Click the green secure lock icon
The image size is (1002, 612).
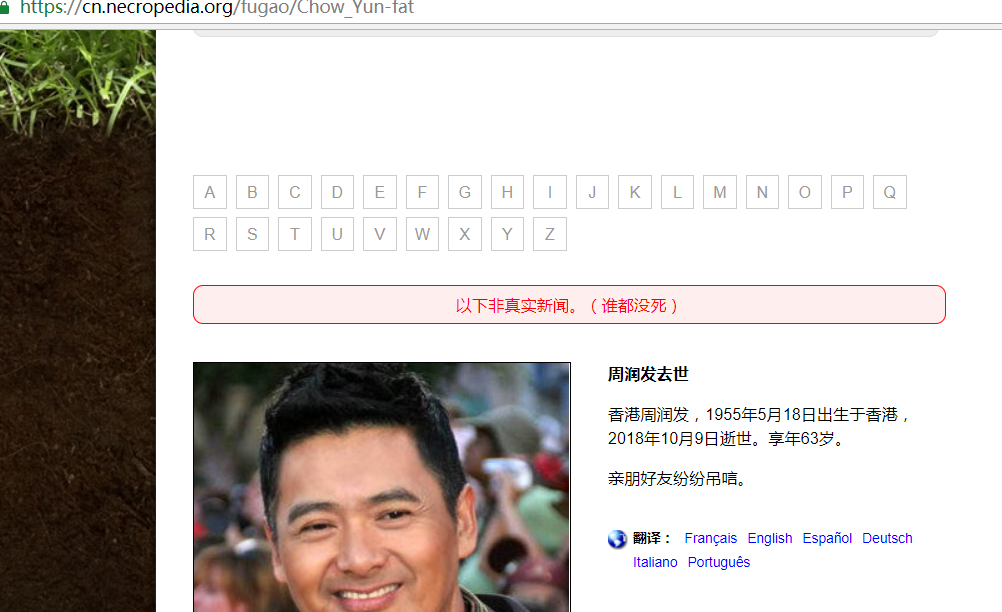[4, 8]
